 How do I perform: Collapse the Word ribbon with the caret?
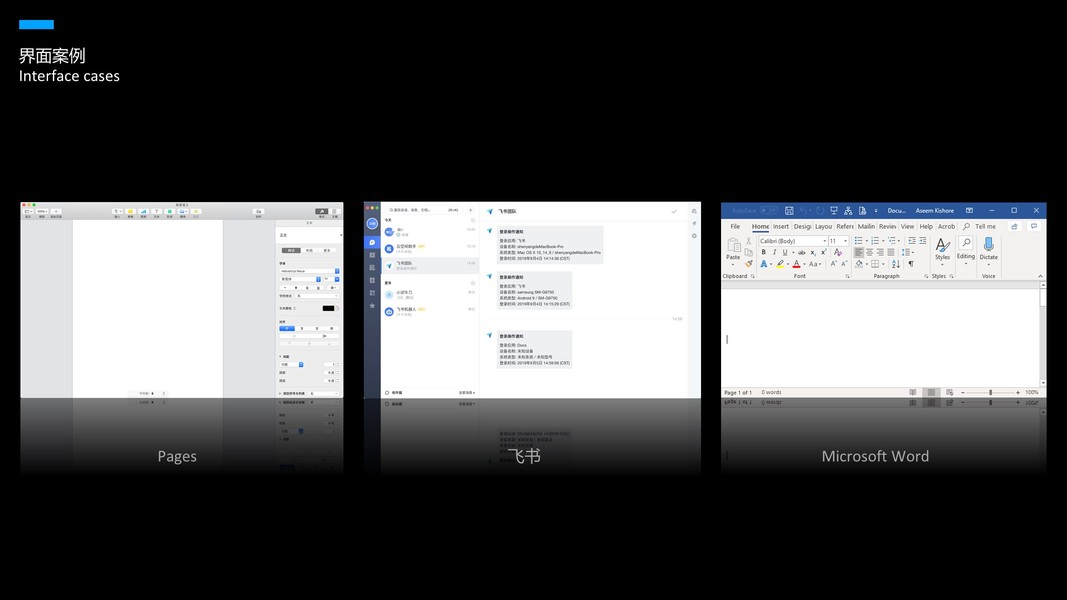(1040, 276)
